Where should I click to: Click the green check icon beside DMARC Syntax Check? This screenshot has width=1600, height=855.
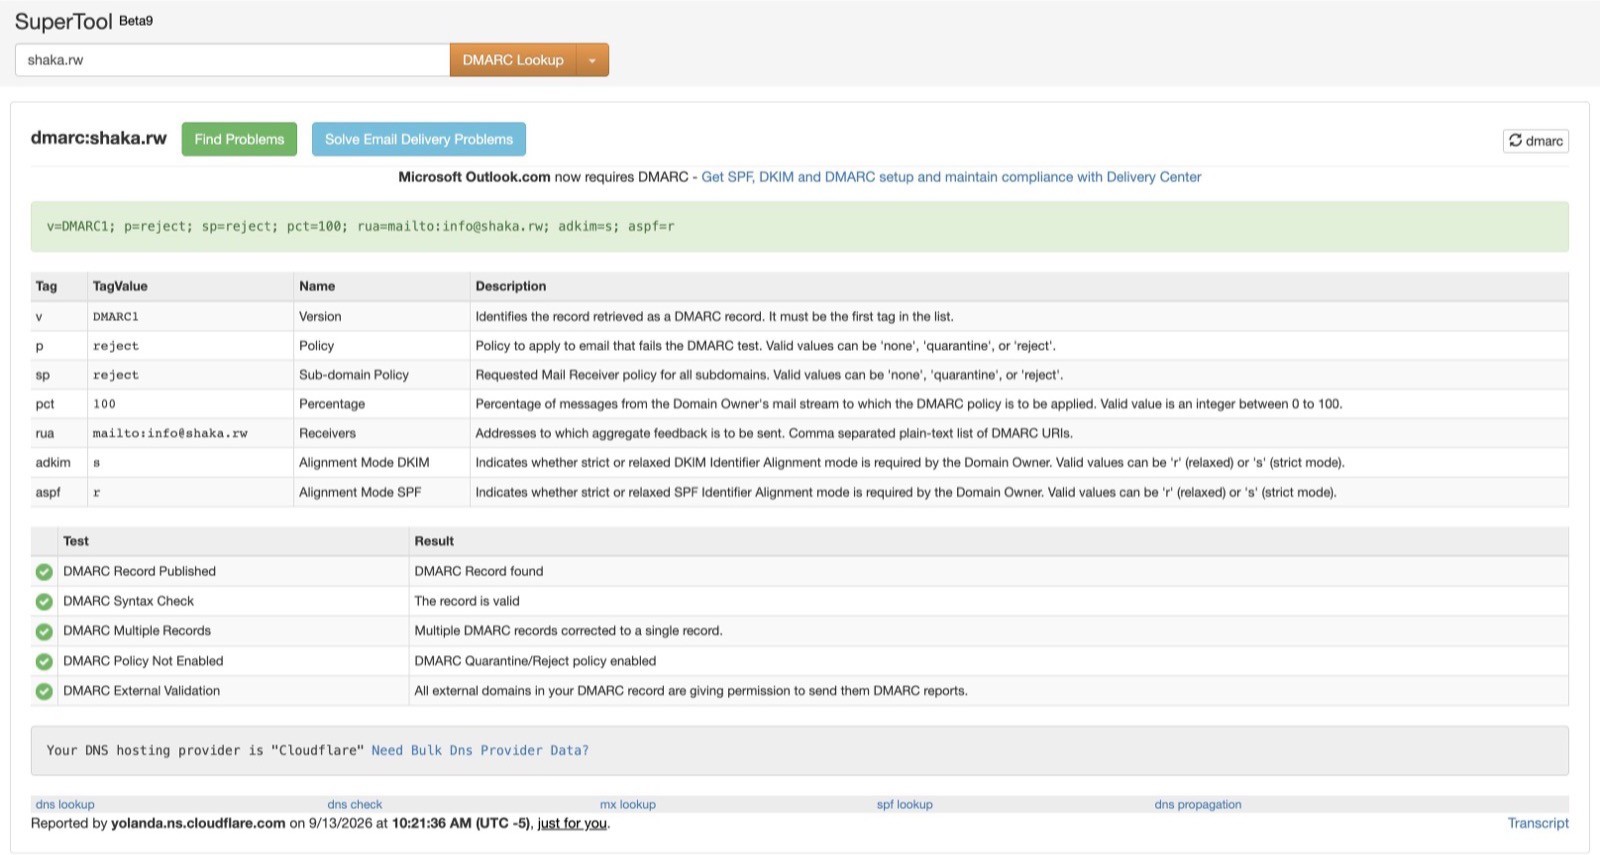click(44, 602)
